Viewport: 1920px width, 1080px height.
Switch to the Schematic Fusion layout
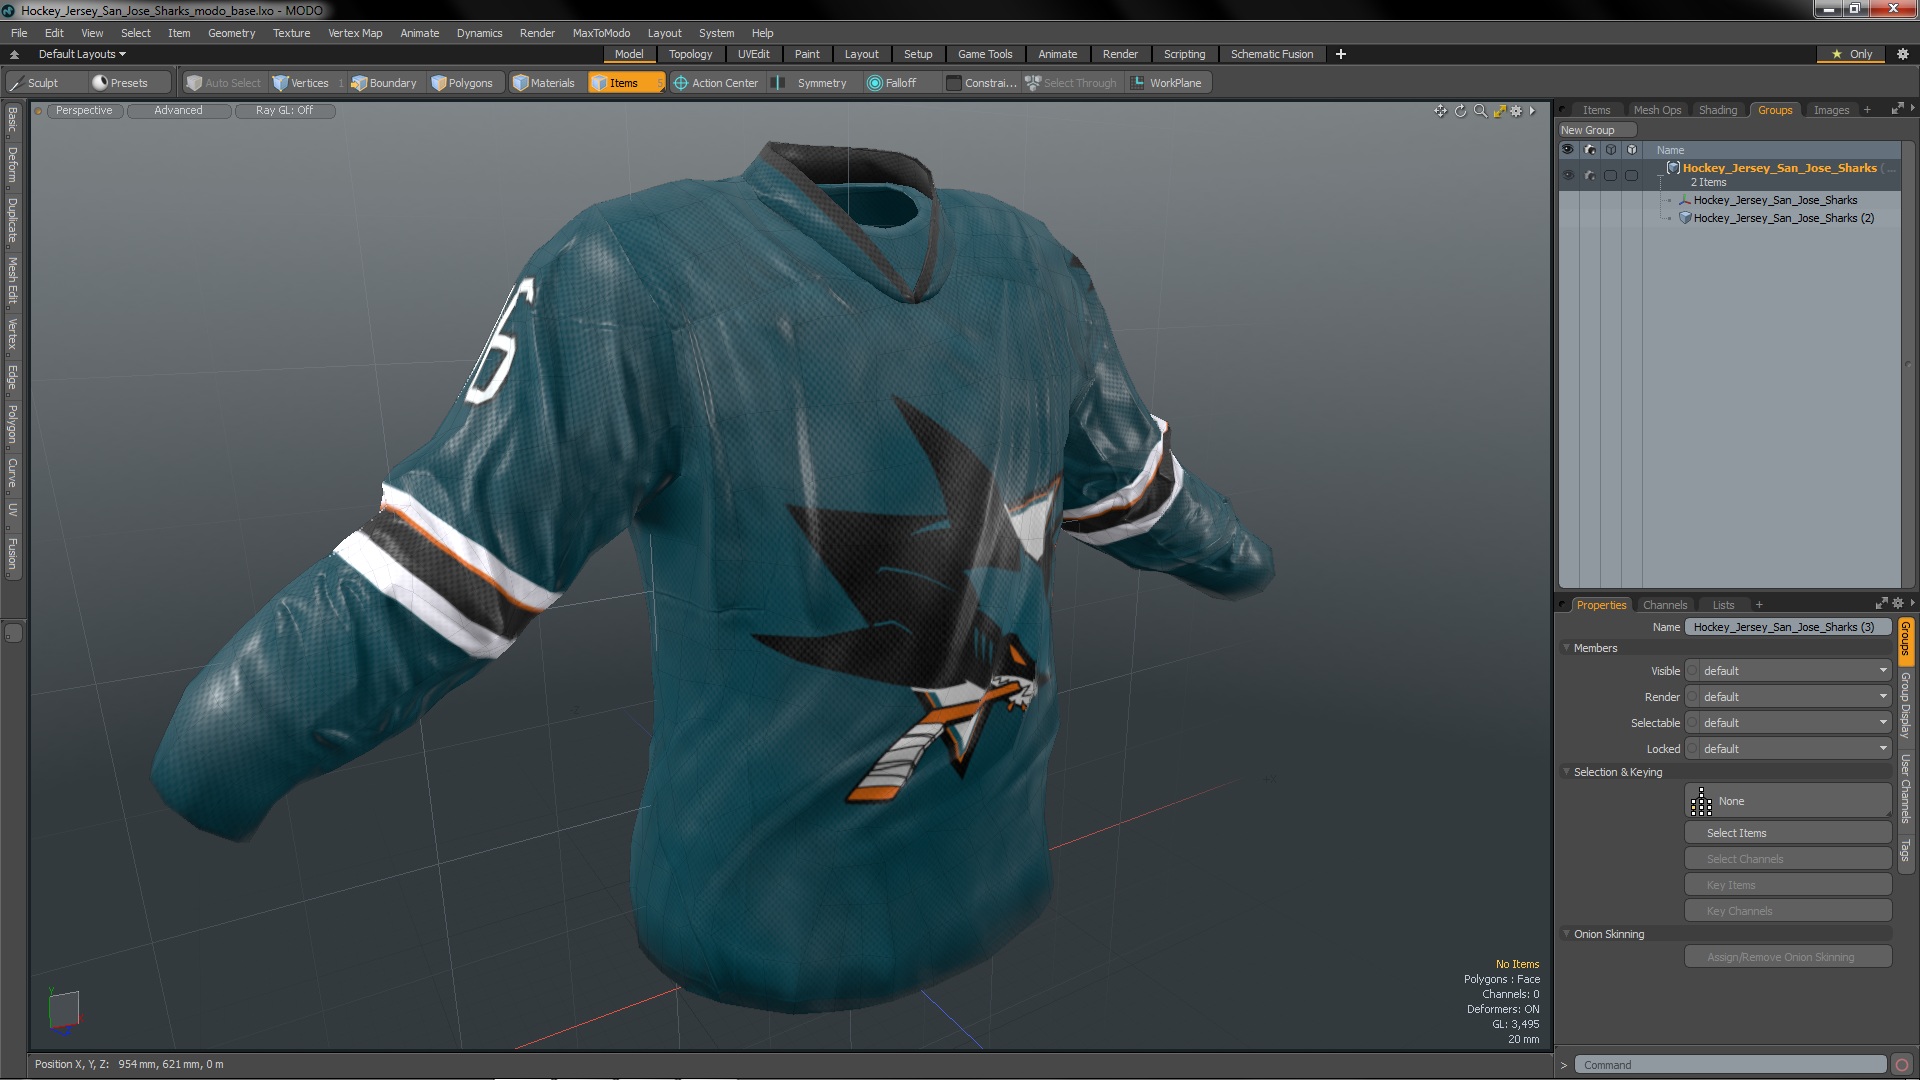pyautogui.click(x=1272, y=54)
